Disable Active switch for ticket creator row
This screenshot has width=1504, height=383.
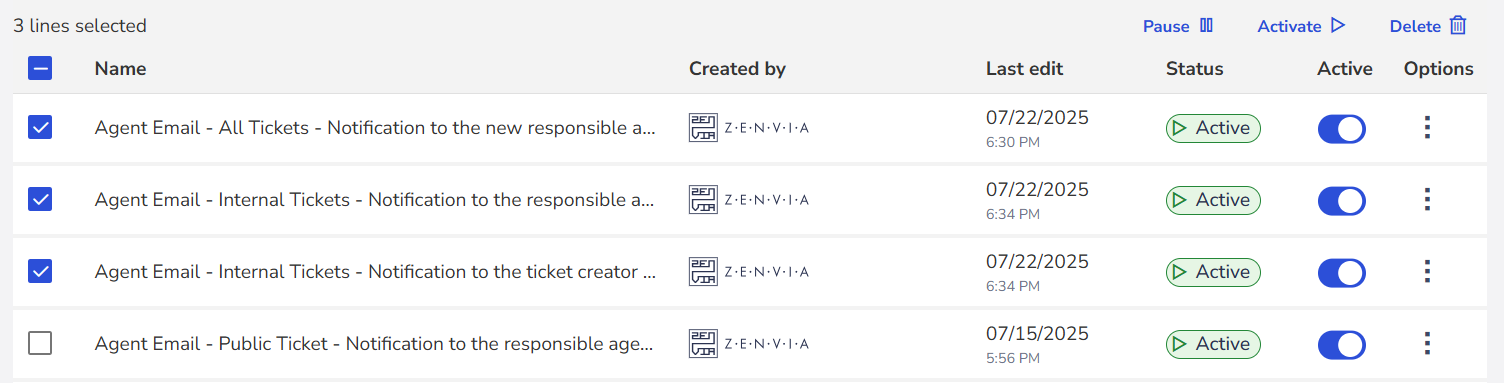point(1342,273)
